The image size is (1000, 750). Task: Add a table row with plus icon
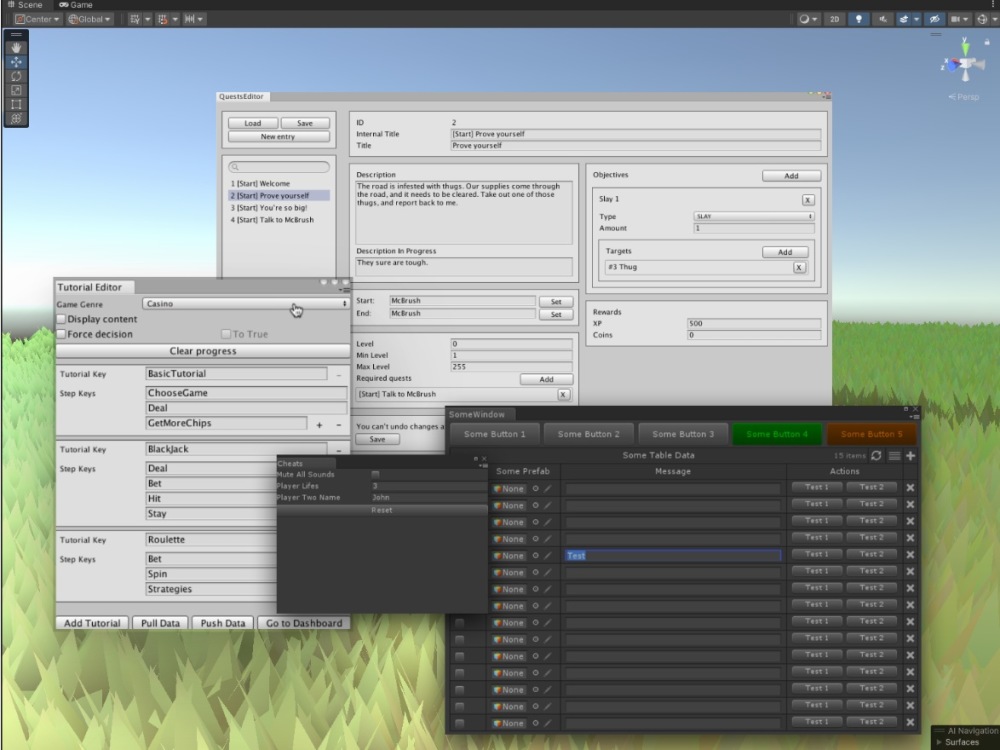click(x=910, y=455)
